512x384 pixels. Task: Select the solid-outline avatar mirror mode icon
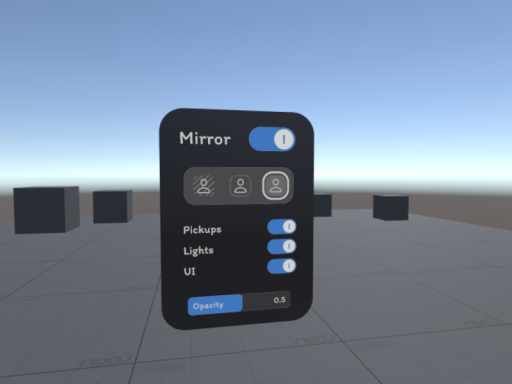pos(276,186)
